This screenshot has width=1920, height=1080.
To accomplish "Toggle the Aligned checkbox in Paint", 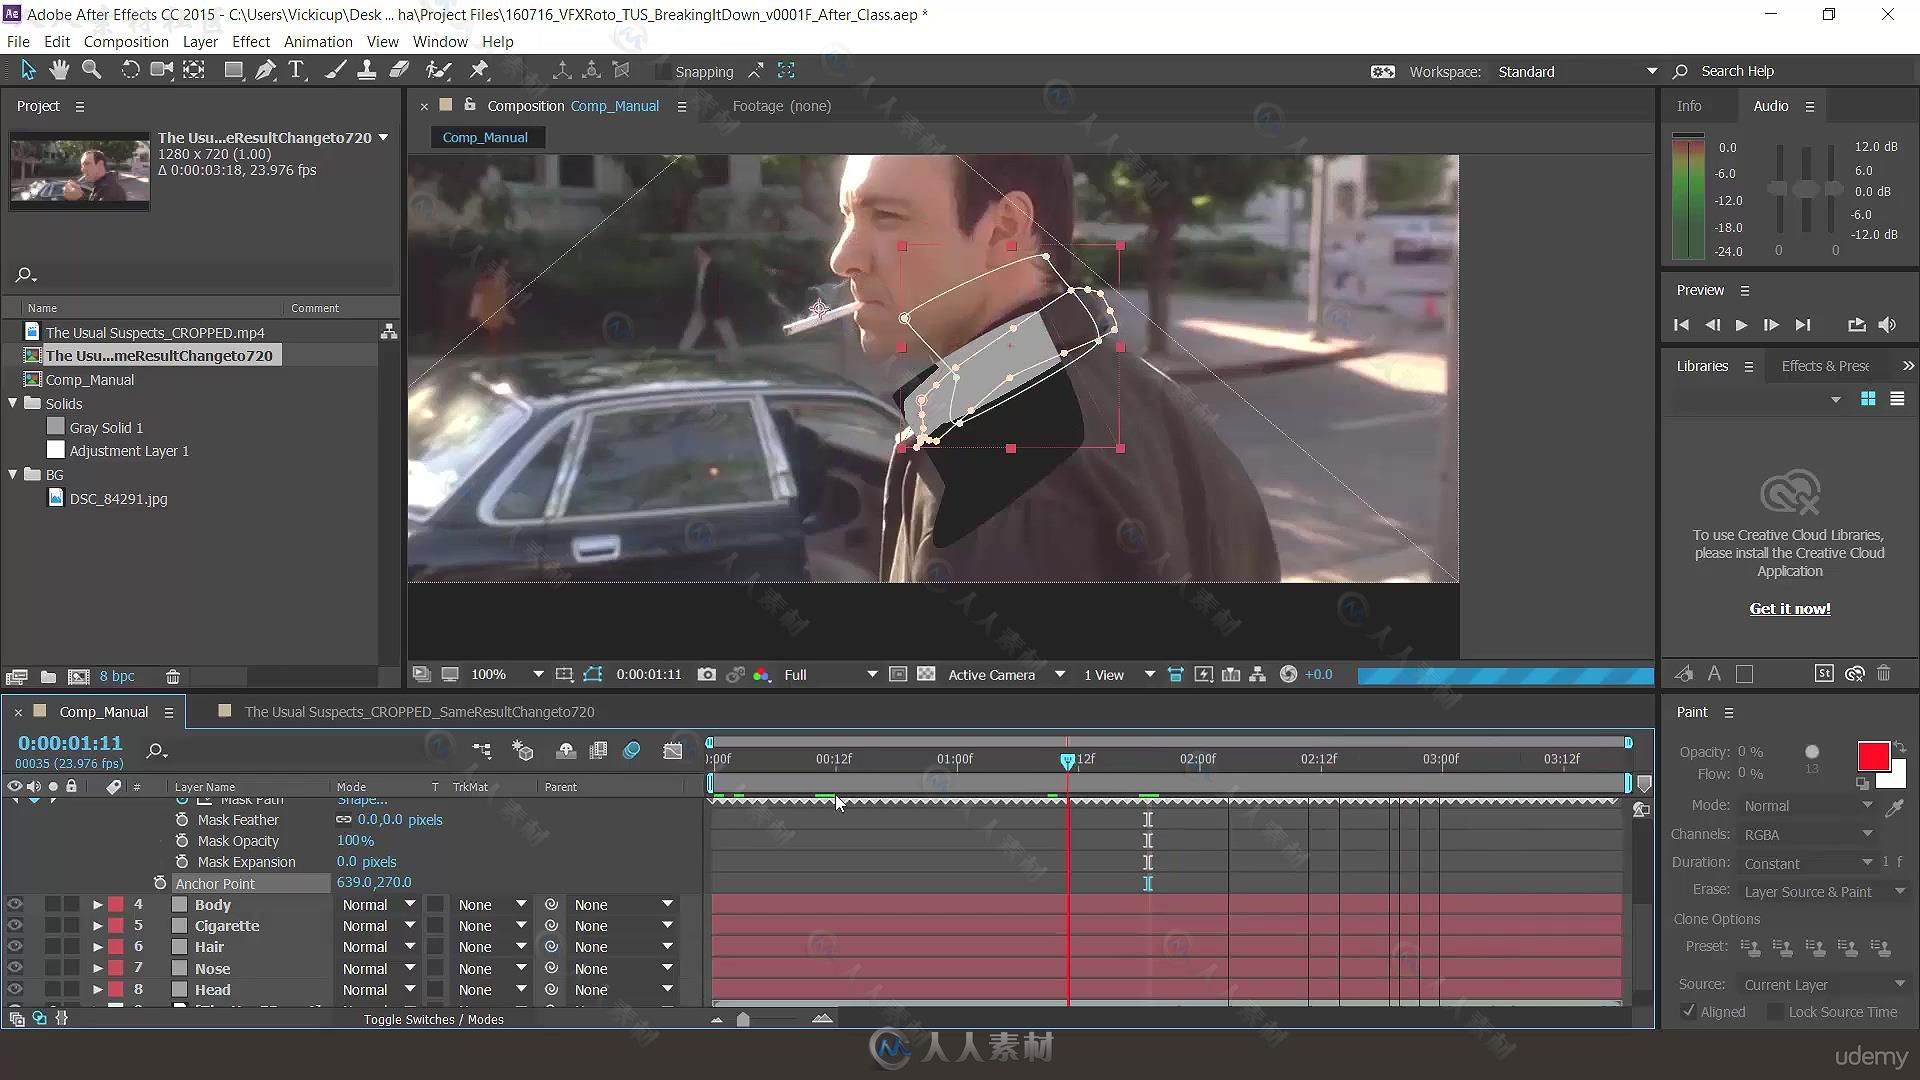I will coord(1689,1011).
